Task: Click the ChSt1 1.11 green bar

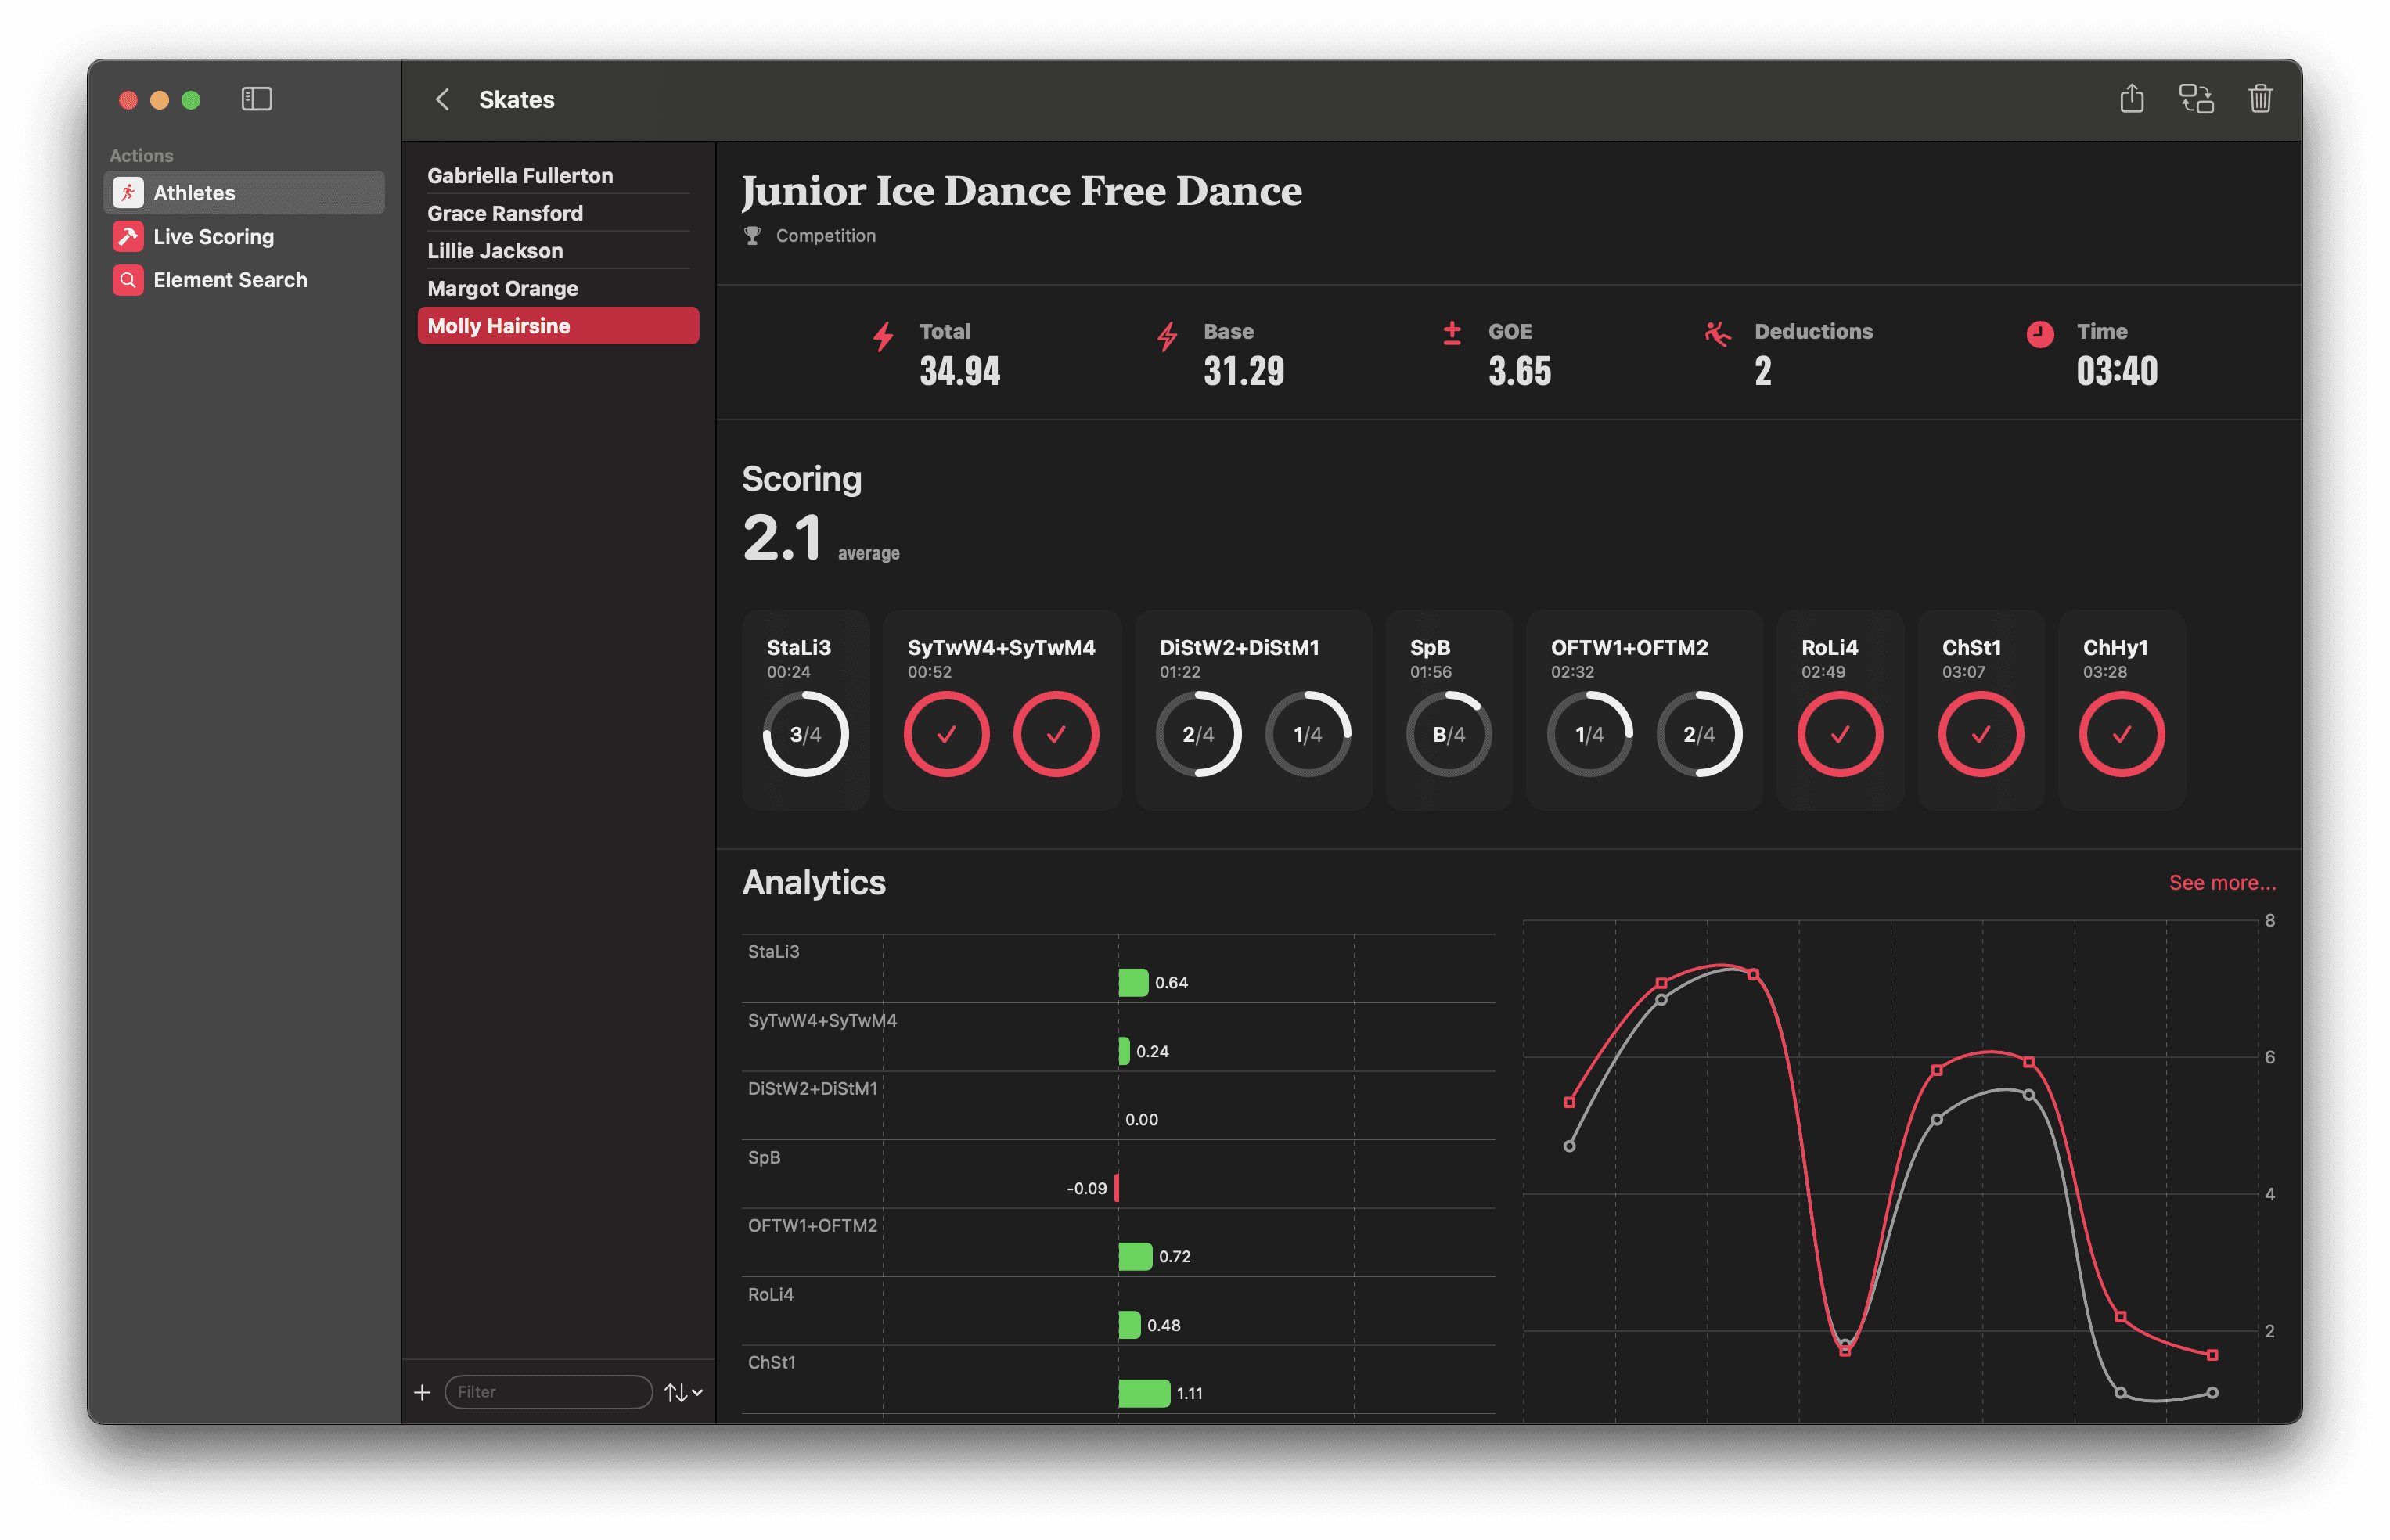Action: [x=1144, y=1394]
